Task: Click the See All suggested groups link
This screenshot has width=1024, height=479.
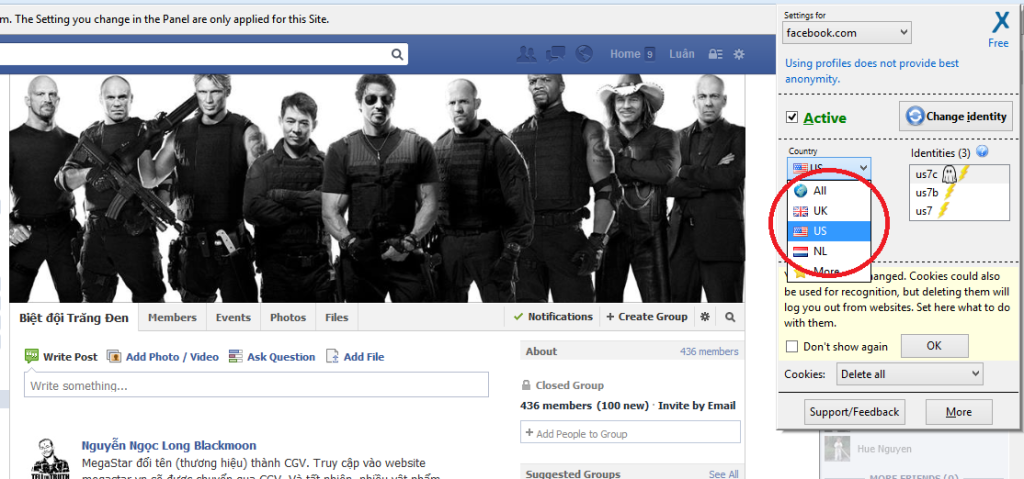Action: tap(724, 474)
